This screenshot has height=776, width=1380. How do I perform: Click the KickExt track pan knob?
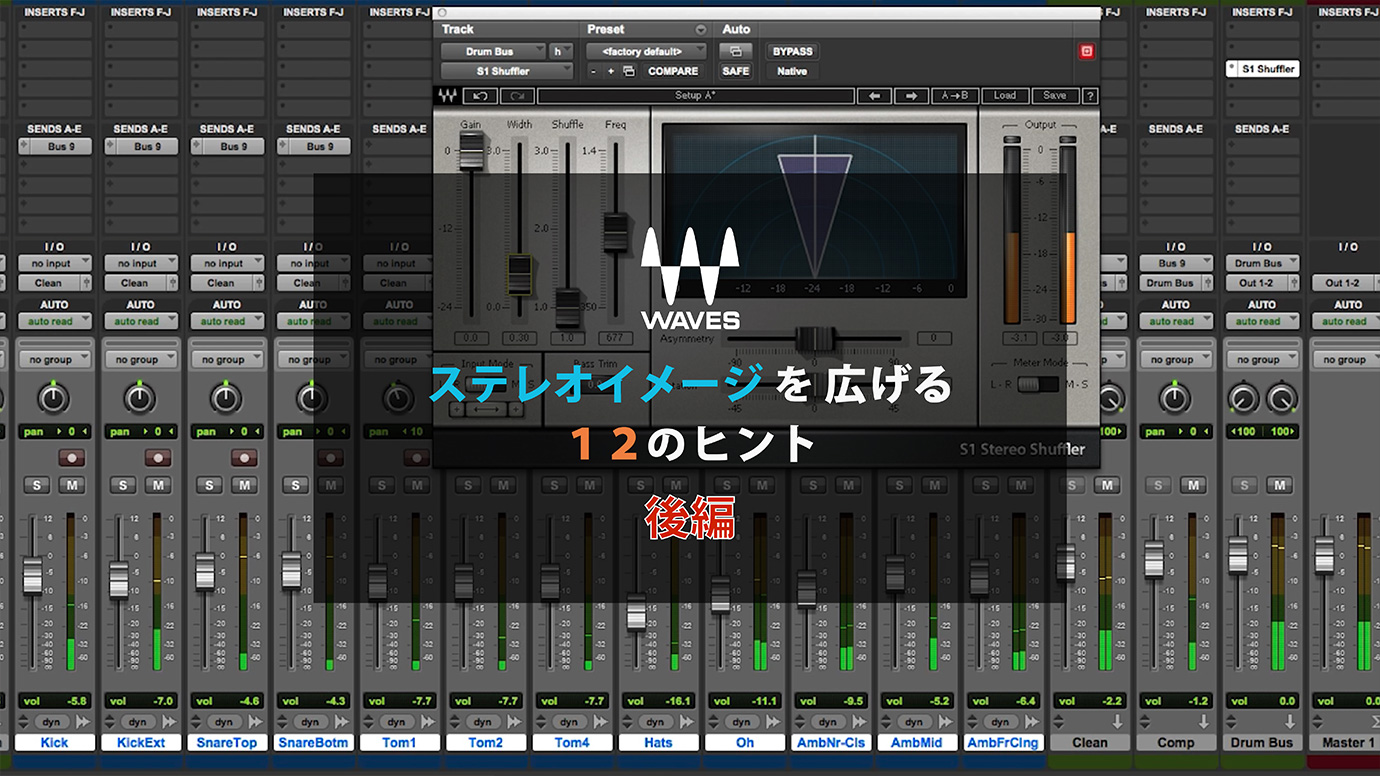140,399
